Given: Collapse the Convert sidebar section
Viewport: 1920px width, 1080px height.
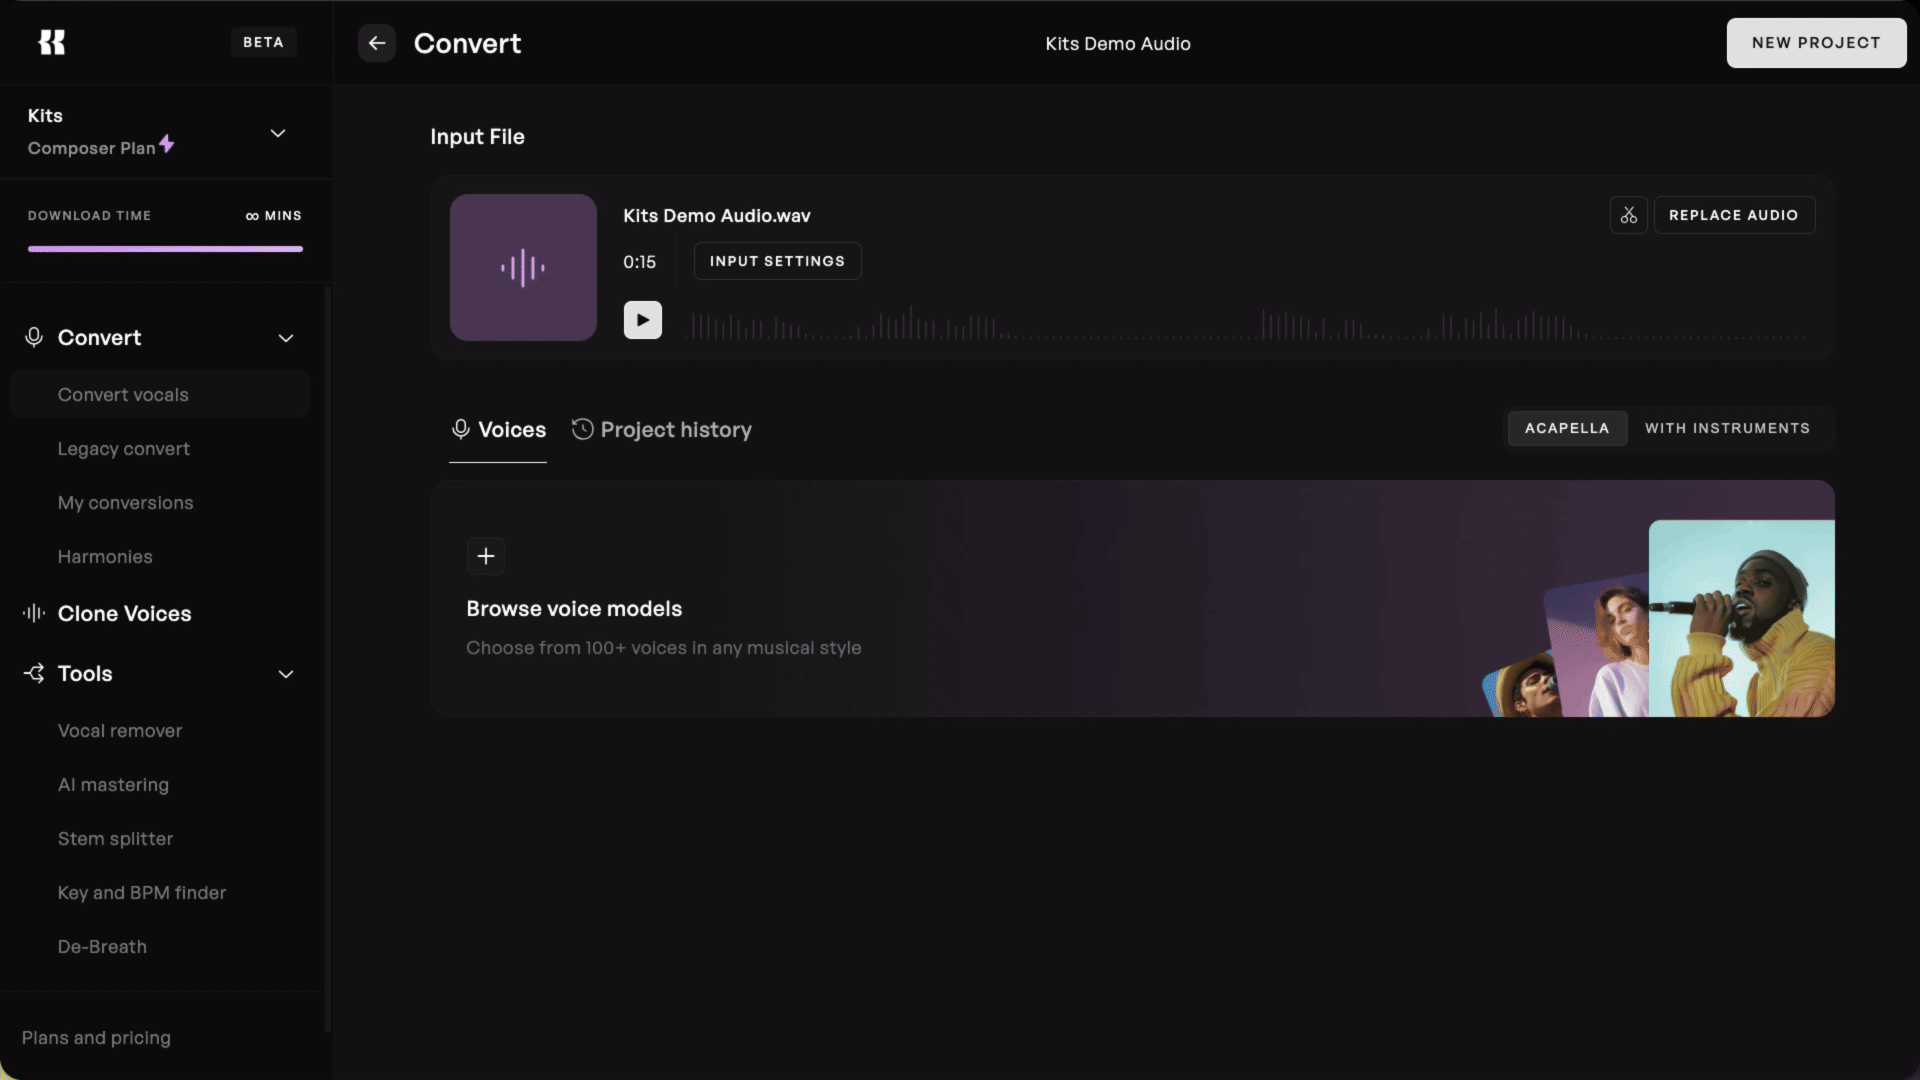Looking at the screenshot, I should (x=286, y=338).
